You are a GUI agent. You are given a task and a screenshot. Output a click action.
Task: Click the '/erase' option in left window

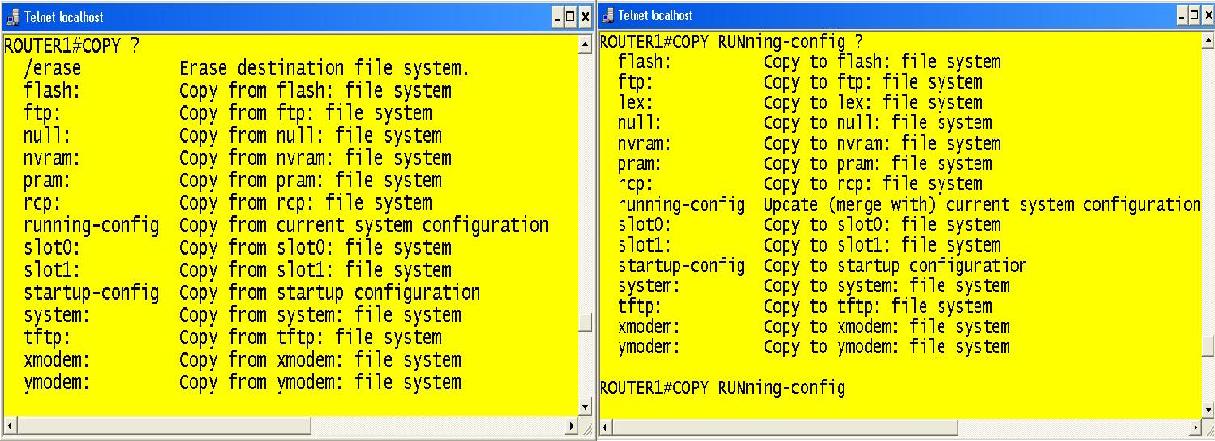coord(53,69)
